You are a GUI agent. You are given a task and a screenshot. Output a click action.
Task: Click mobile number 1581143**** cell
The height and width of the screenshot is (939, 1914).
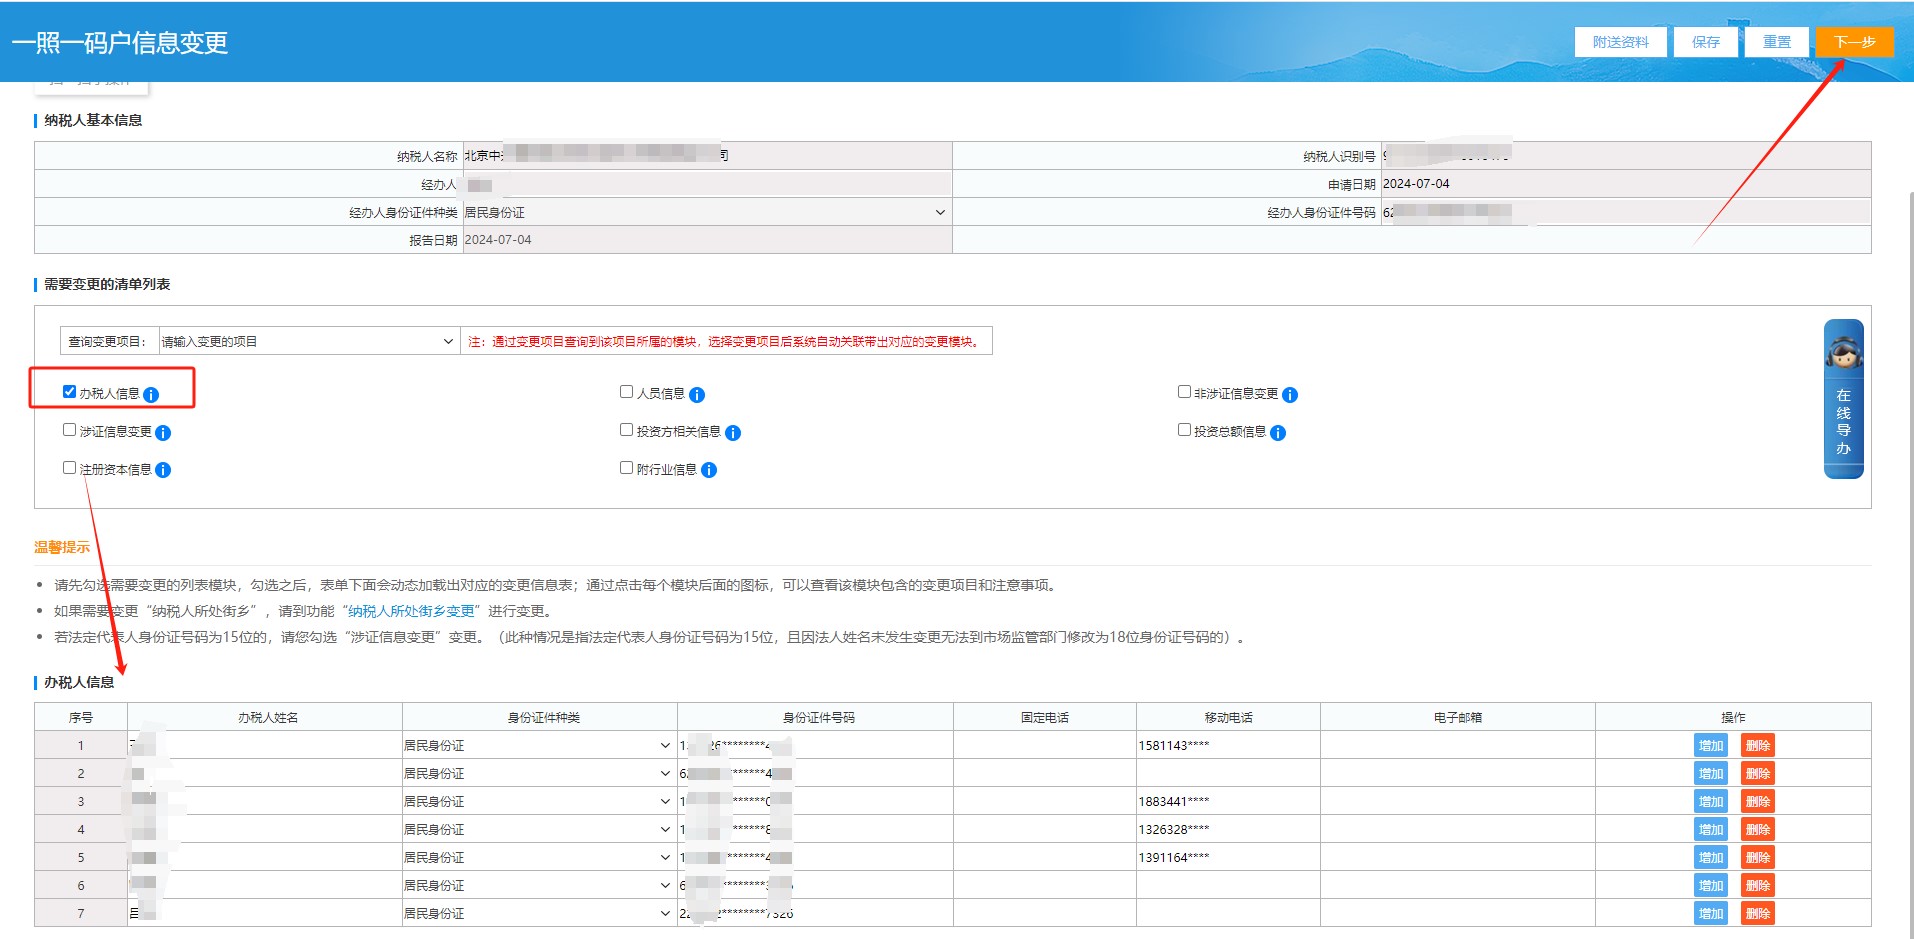pos(1228,745)
